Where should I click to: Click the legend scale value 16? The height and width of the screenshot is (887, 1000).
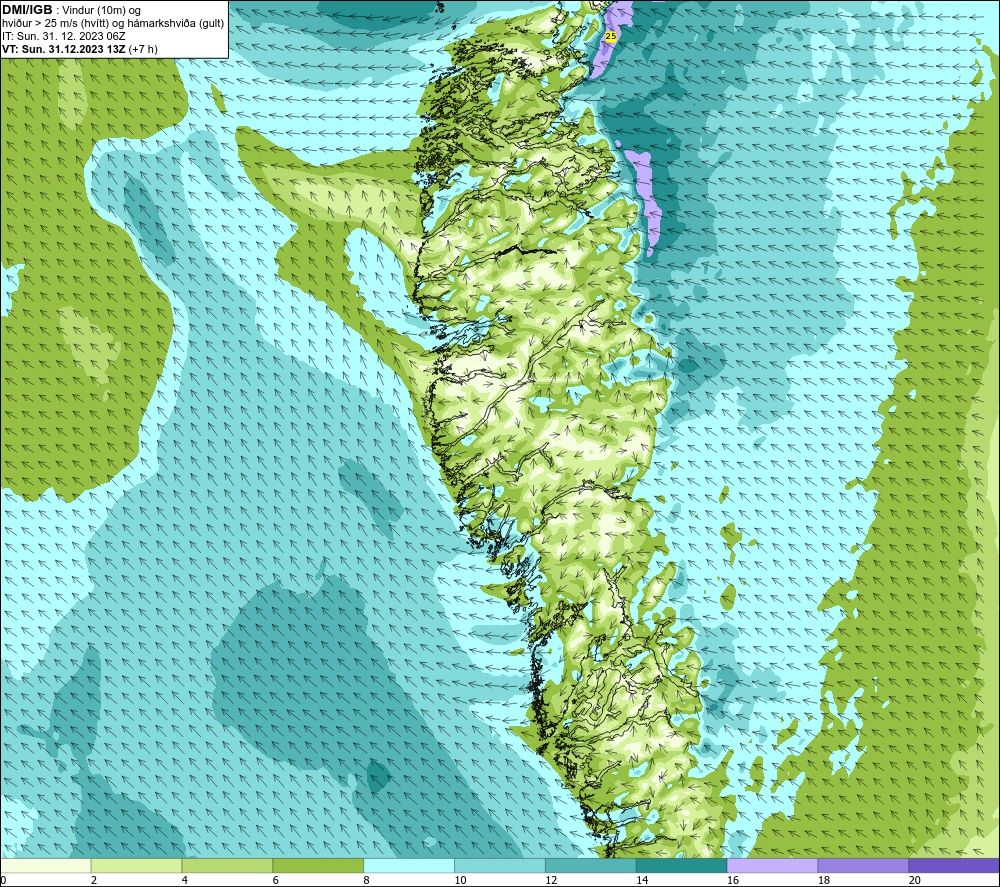(x=733, y=880)
